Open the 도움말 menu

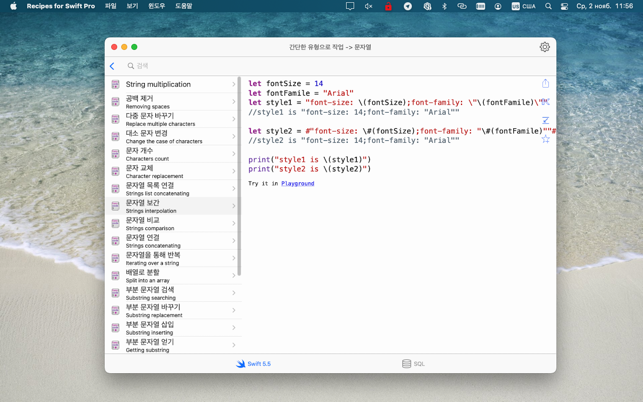point(183,6)
